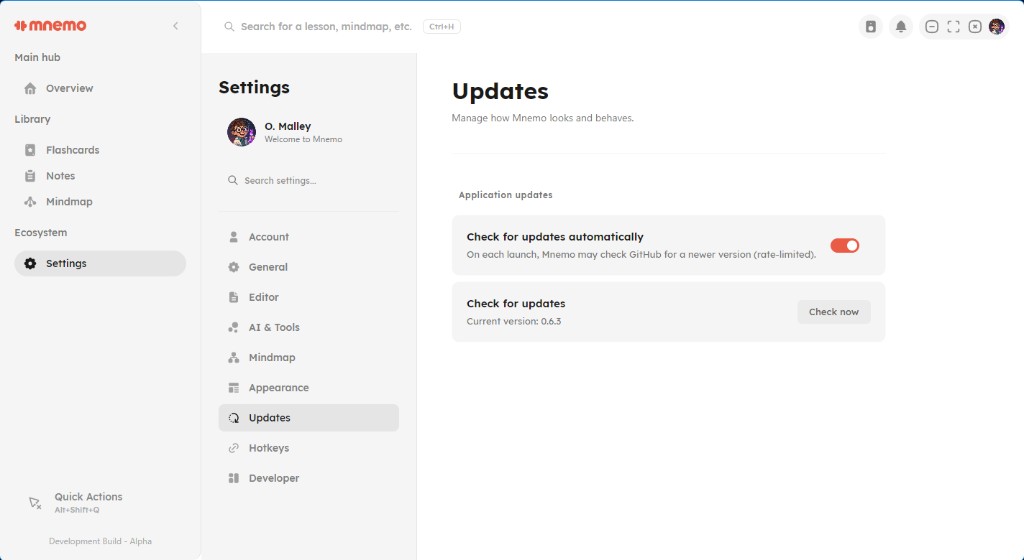Image resolution: width=1024 pixels, height=560 pixels.
Task: Go to Notes in the sidebar
Action: tap(100, 176)
